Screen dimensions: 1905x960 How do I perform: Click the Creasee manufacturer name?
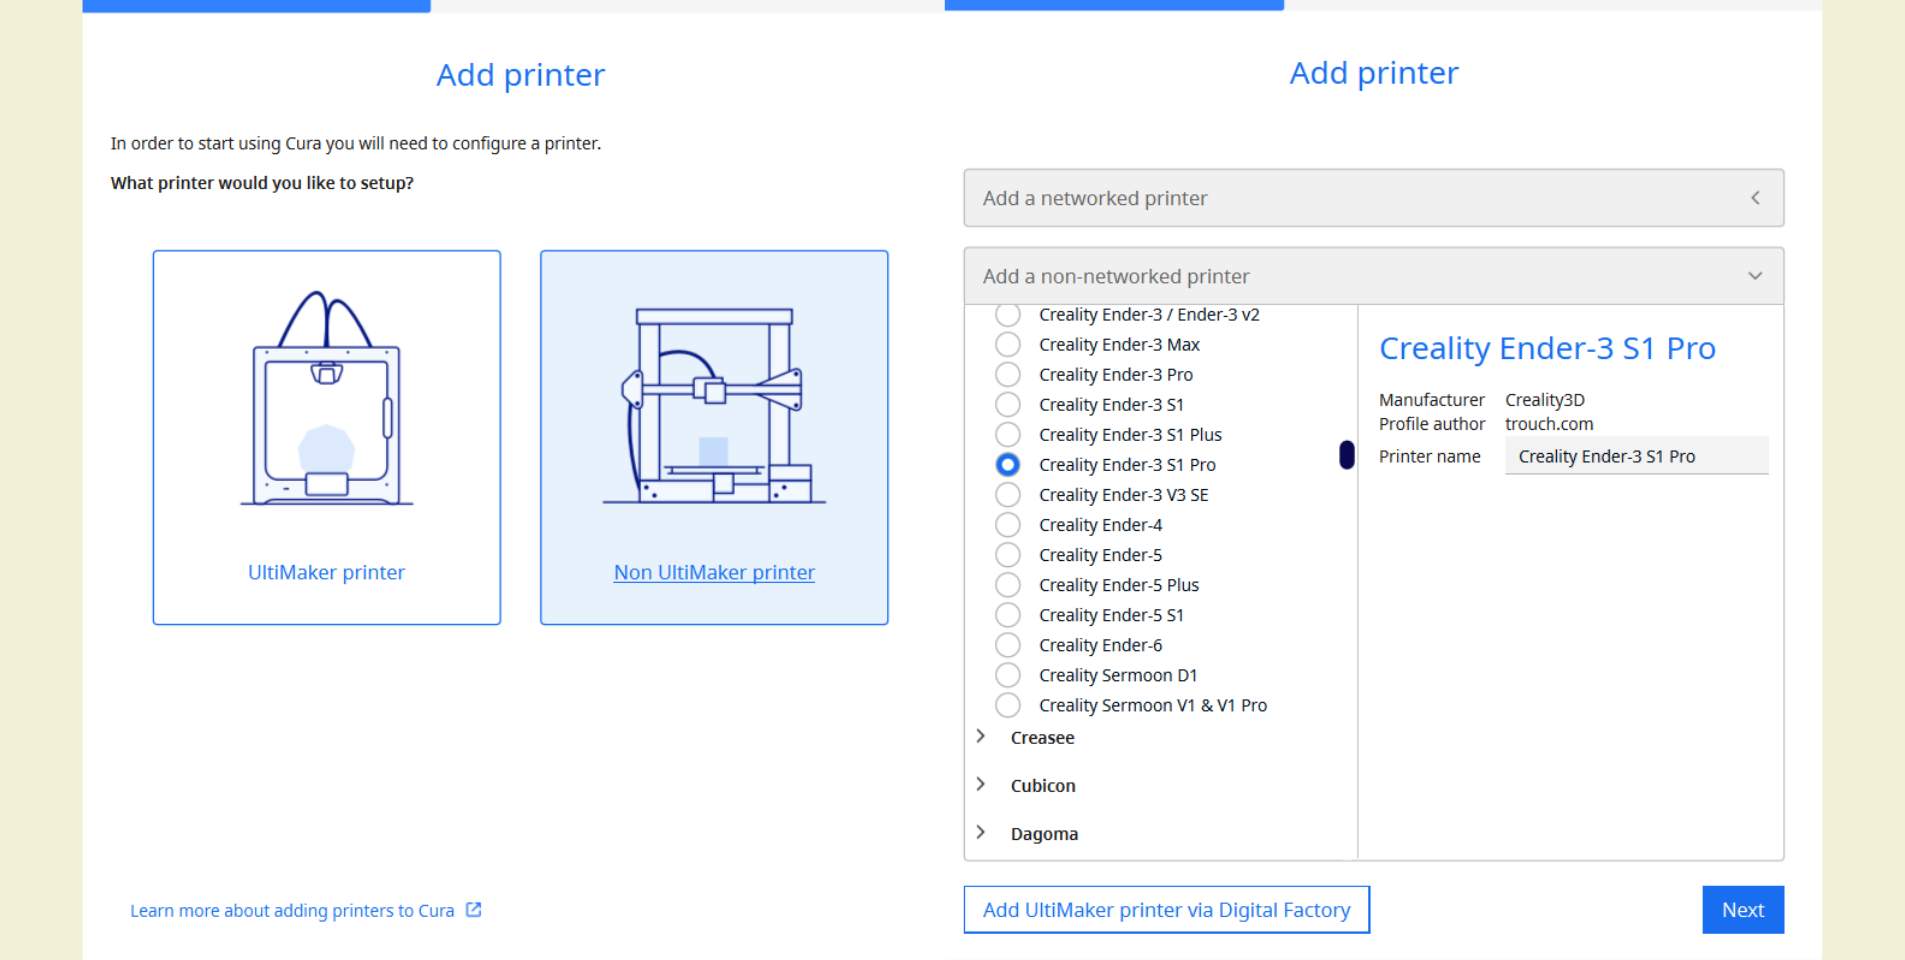1042,738
